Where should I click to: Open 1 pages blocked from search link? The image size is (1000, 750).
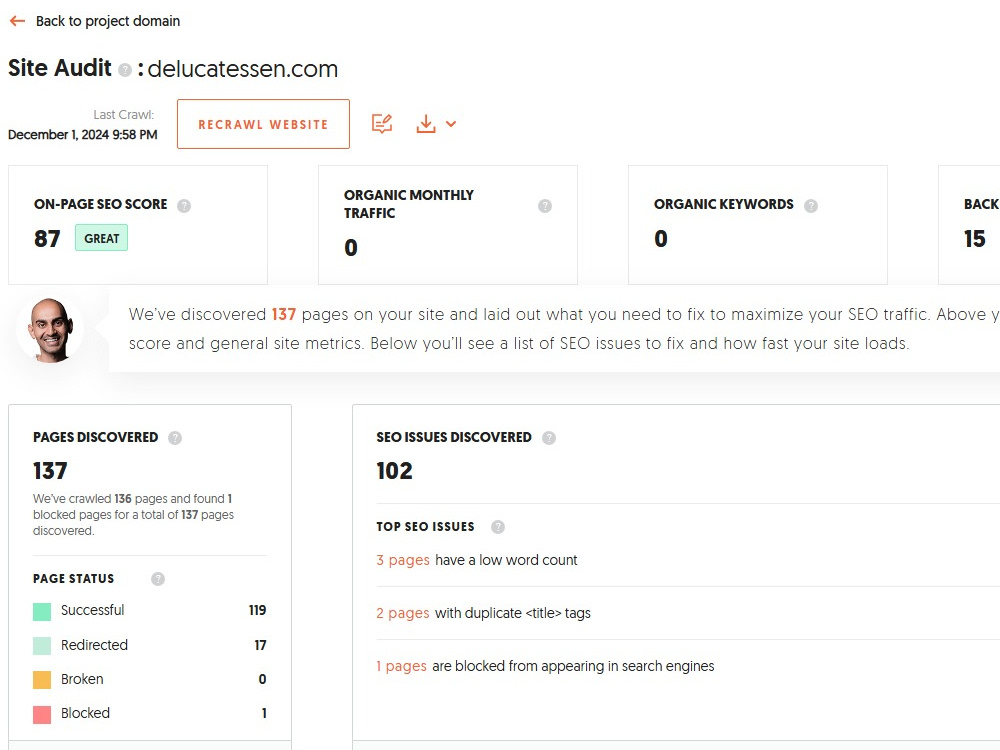401,666
